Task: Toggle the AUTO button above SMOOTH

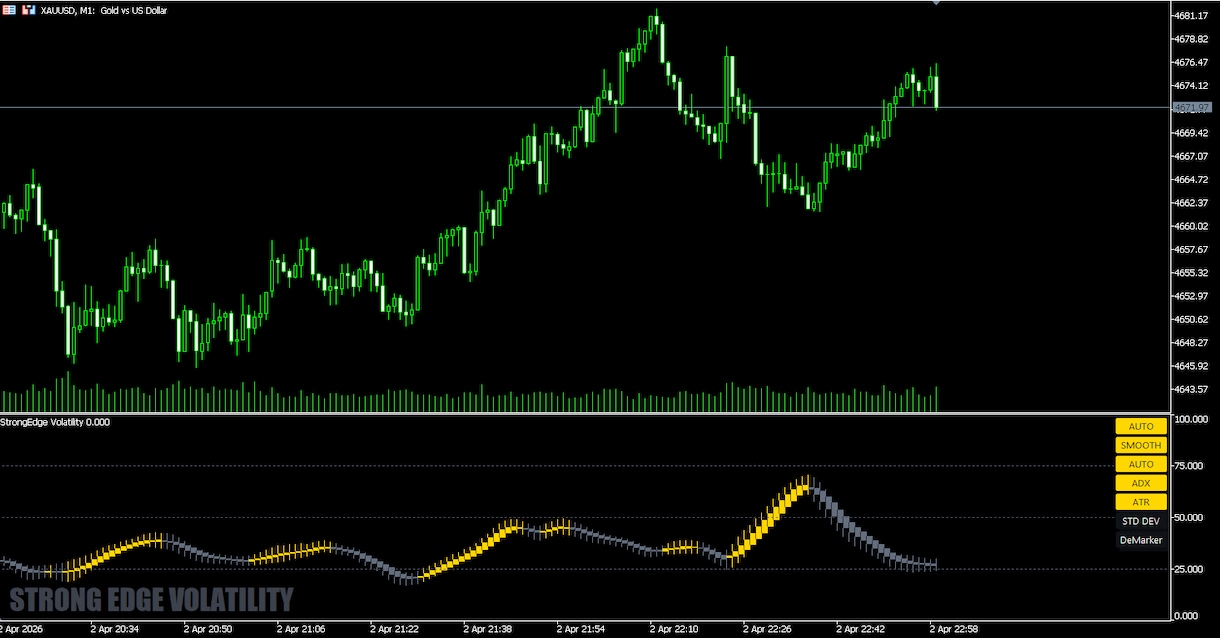Action: (x=1141, y=426)
